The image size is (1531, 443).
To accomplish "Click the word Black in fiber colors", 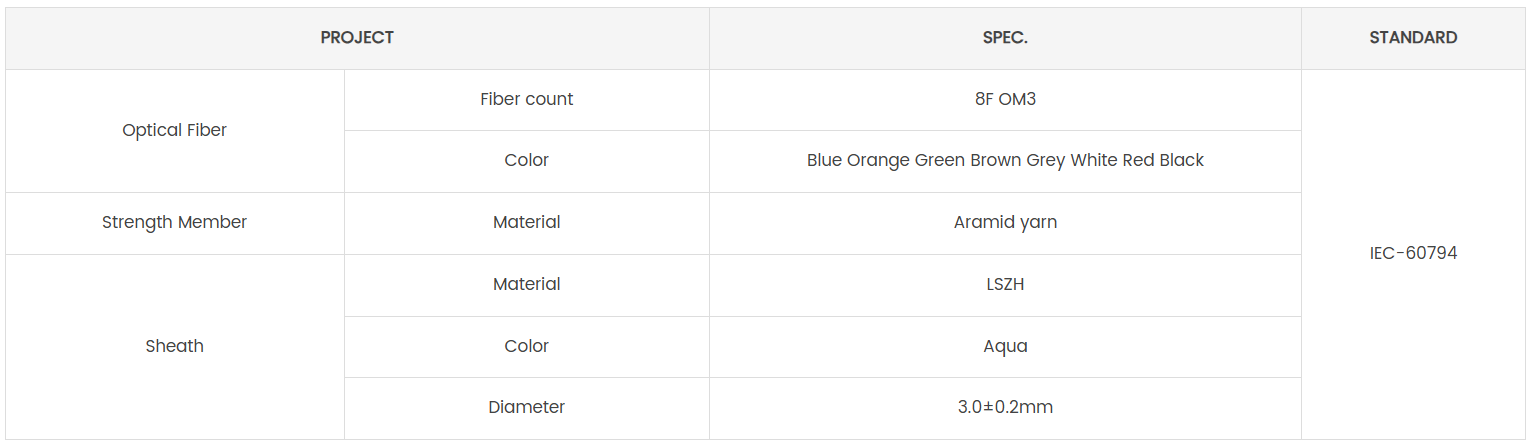I will [x=1181, y=160].
